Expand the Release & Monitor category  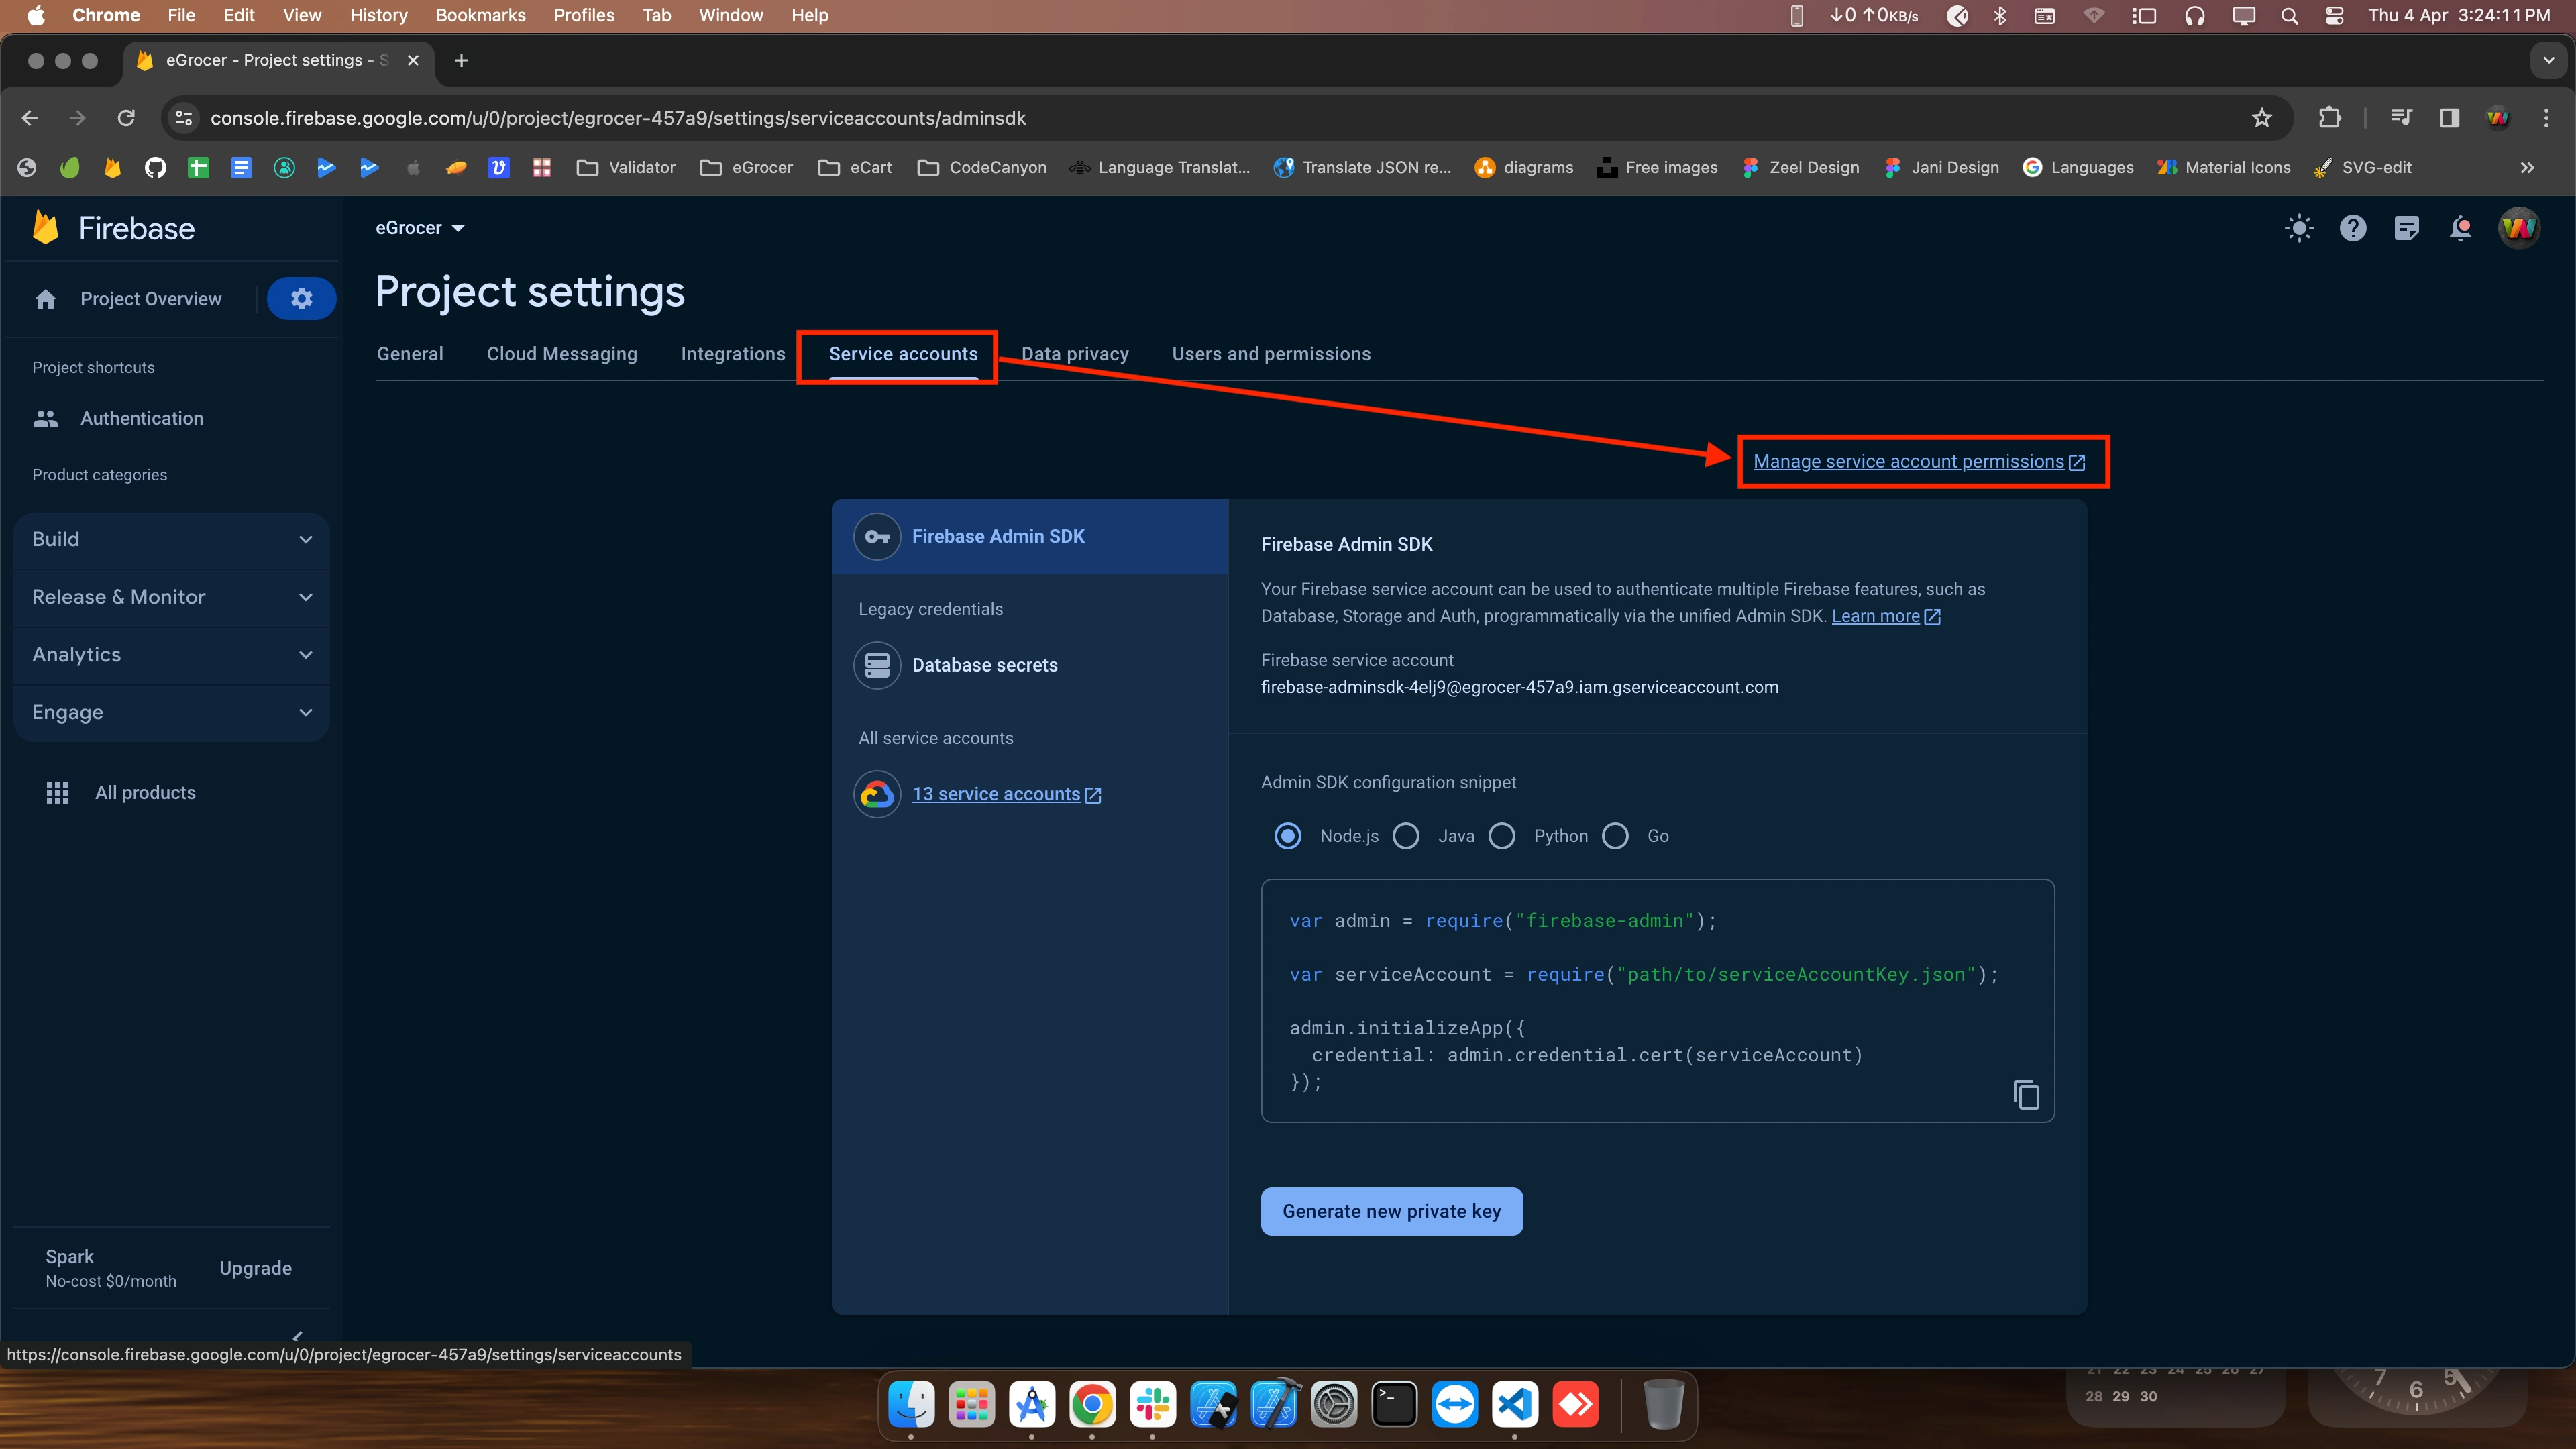click(x=172, y=597)
